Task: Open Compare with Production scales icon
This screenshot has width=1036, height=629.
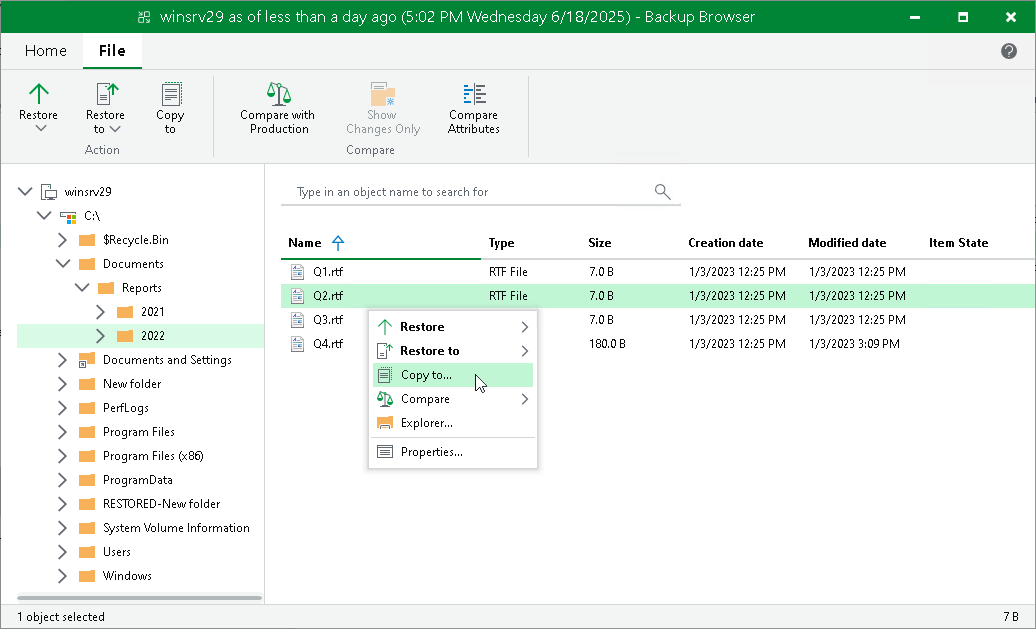Action: point(278,94)
